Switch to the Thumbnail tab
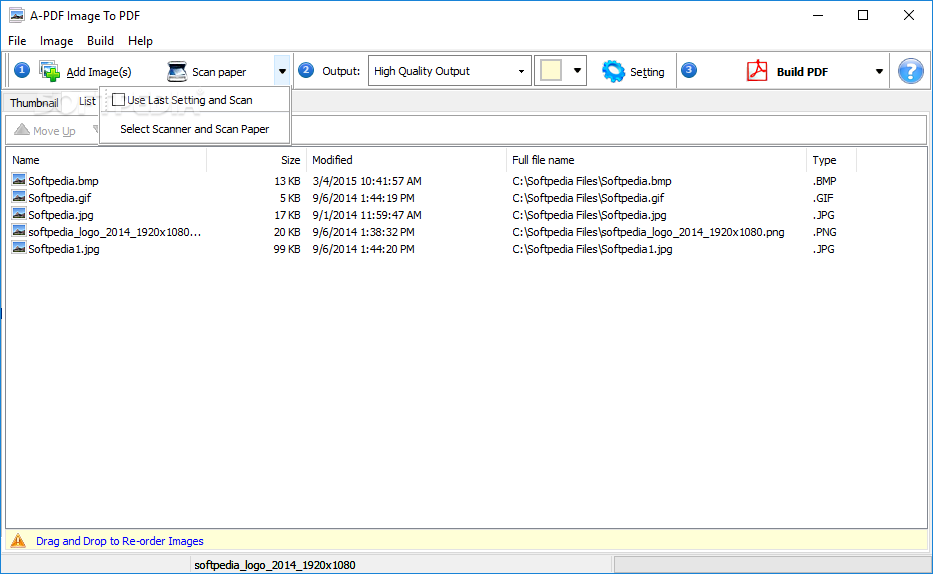The image size is (933, 574). pos(34,103)
